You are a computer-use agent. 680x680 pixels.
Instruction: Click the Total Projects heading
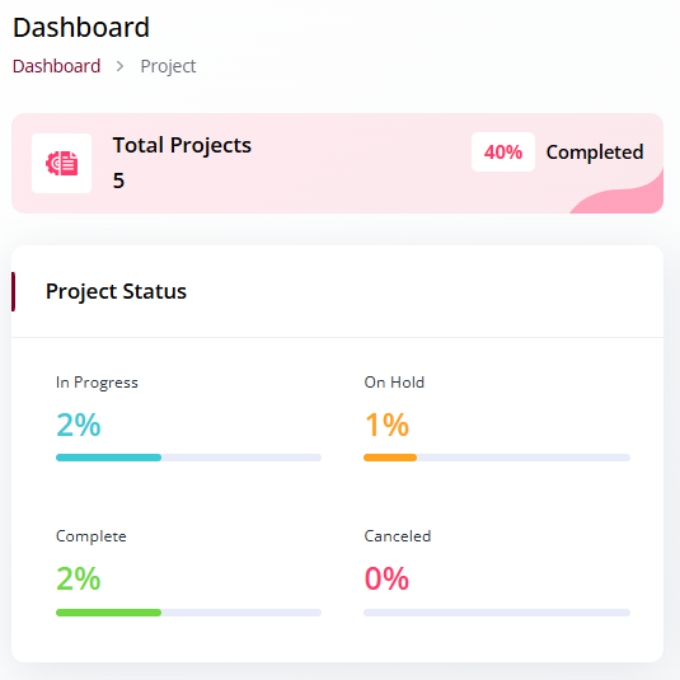pyautogui.click(x=182, y=145)
